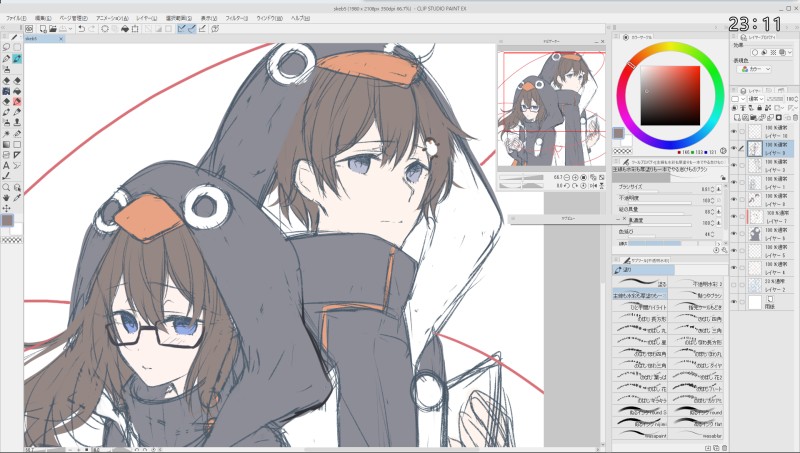Select the 指先ツールもどき brush

695,306
